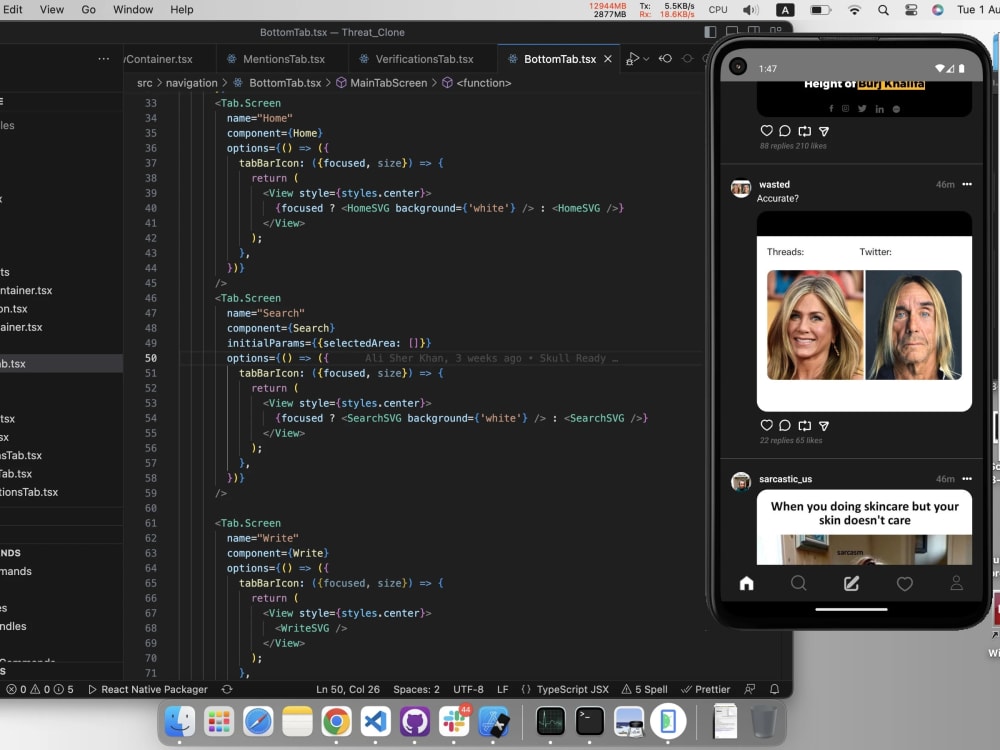The height and width of the screenshot is (750, 1000).
Task: Expand the dropdown chevron next to the run button
Action: pyautogui.click(x=646, y=58)
